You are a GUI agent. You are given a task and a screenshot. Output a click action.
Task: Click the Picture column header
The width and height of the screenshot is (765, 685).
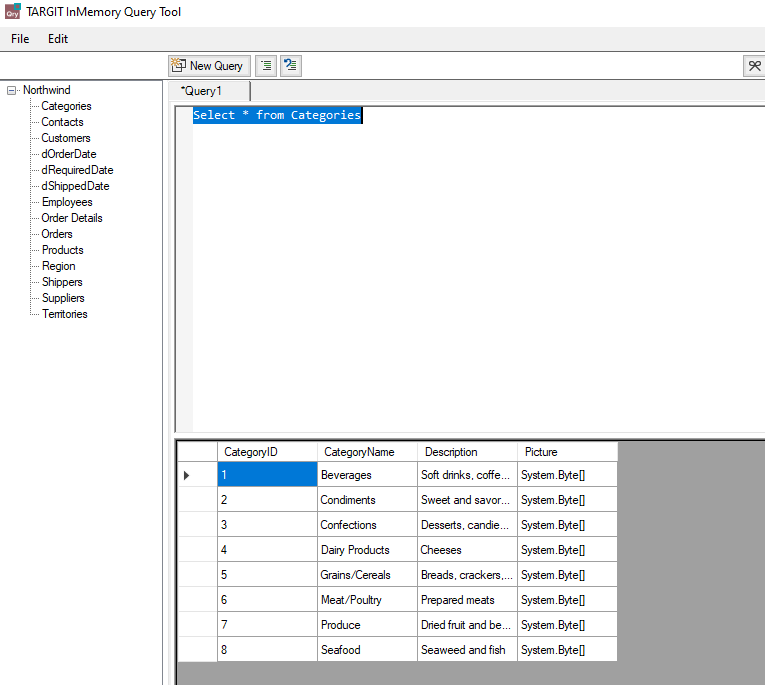(x=567, y=452)
